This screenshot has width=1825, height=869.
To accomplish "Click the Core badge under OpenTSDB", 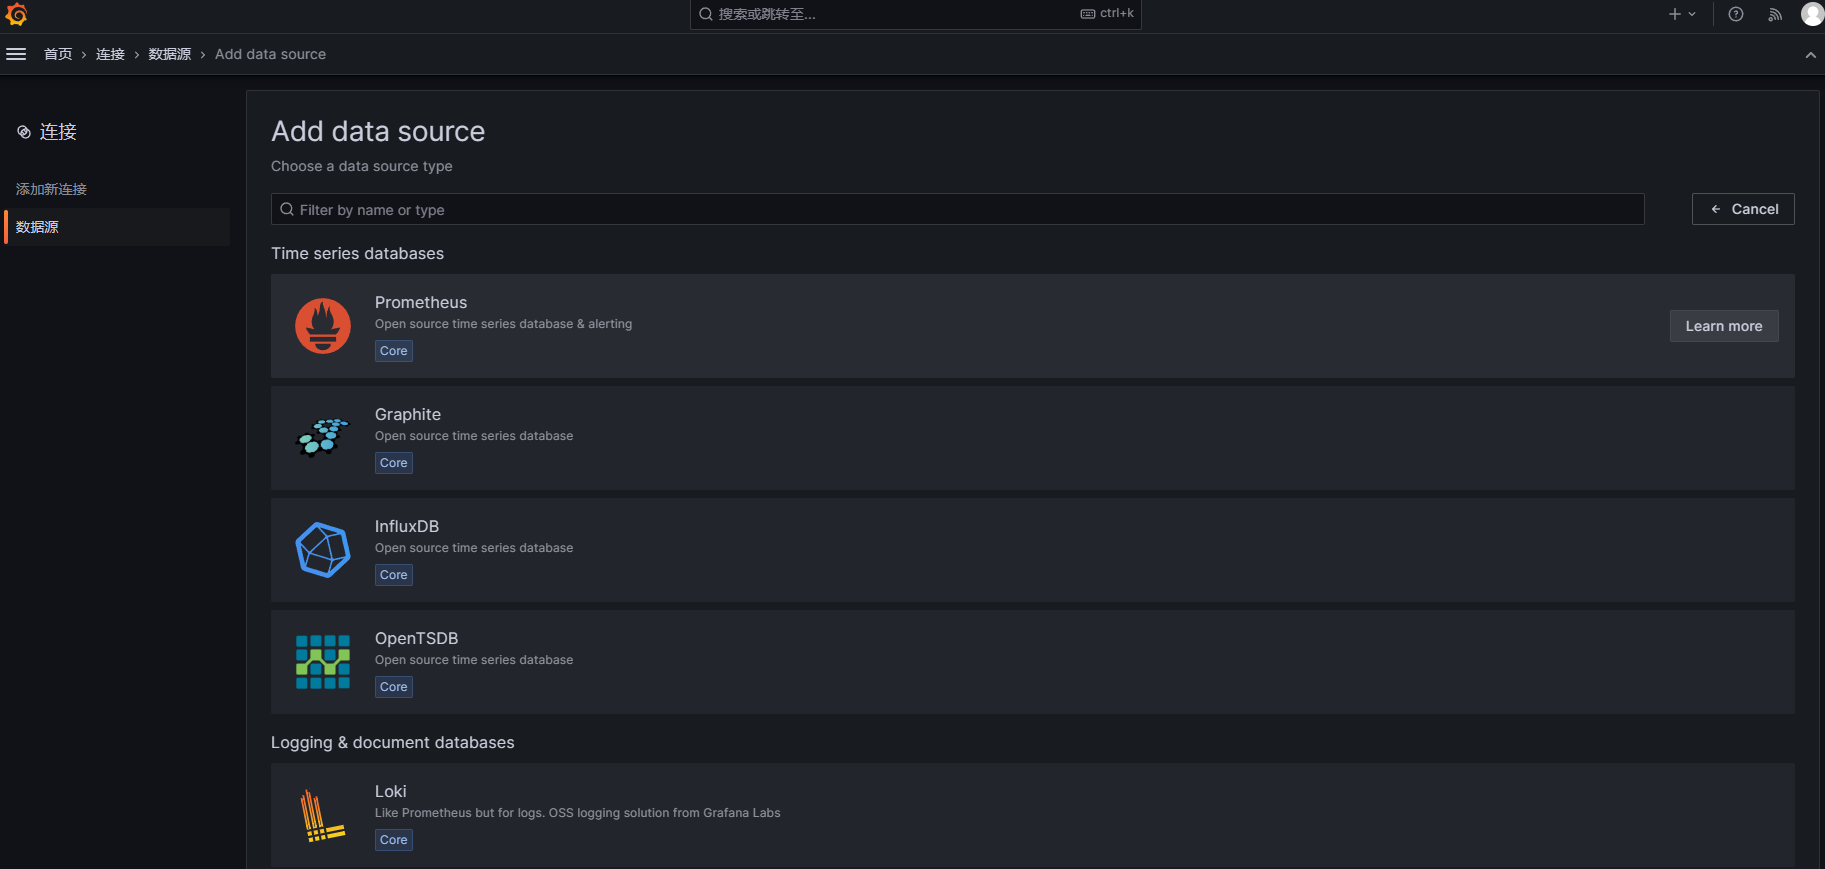I will pos(394,687).
